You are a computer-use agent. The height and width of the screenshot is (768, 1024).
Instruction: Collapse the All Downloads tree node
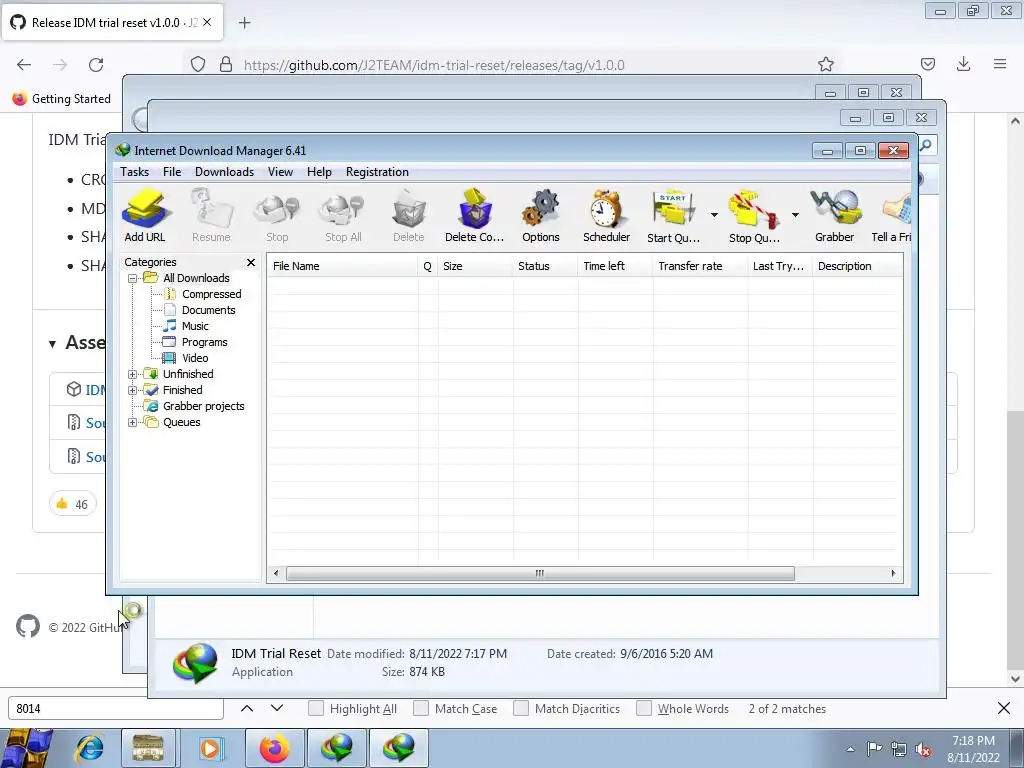[133, 278]
